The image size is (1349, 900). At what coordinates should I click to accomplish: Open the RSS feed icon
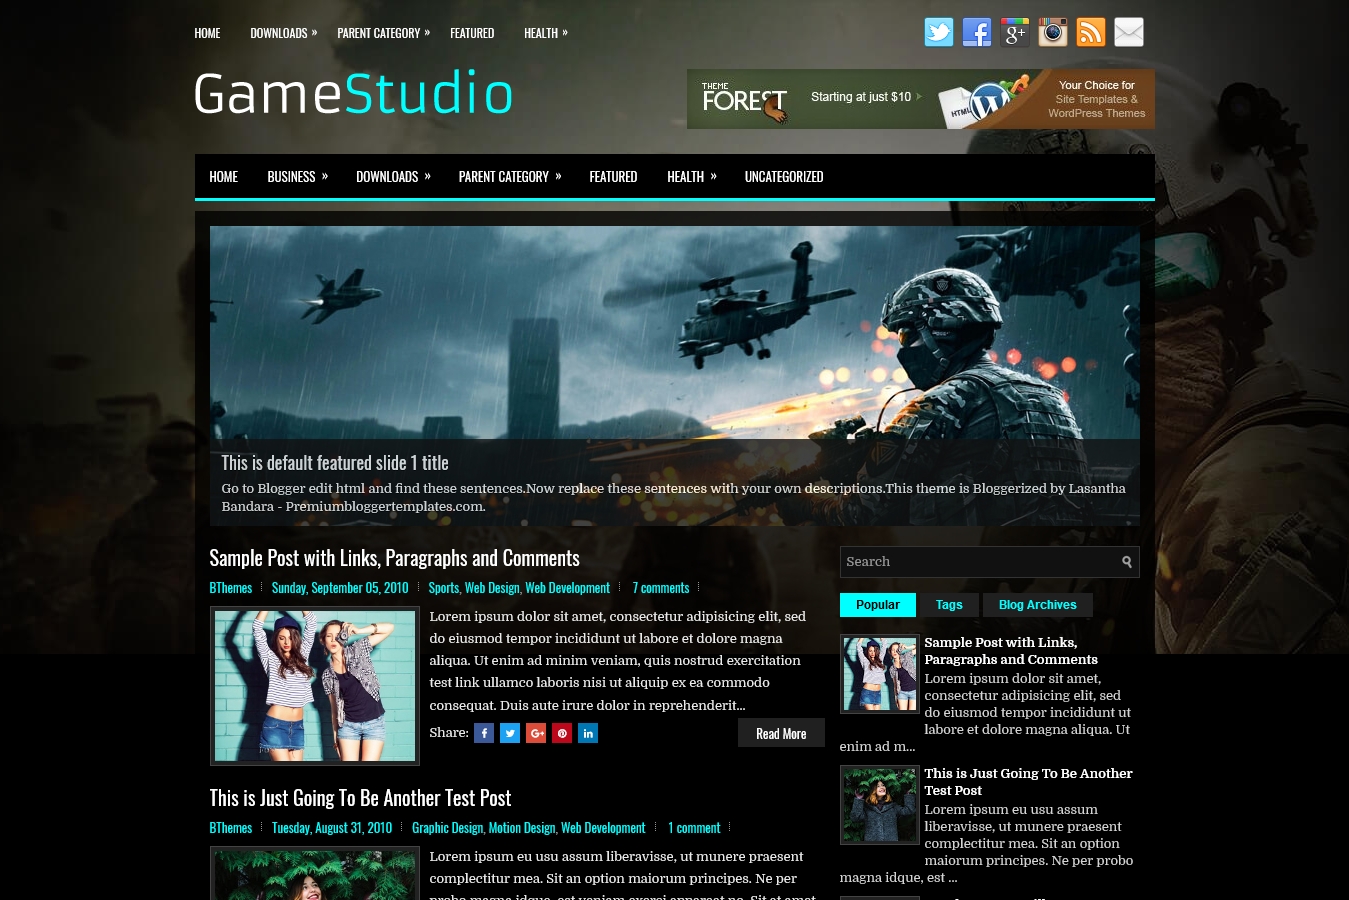[1090, 32]
